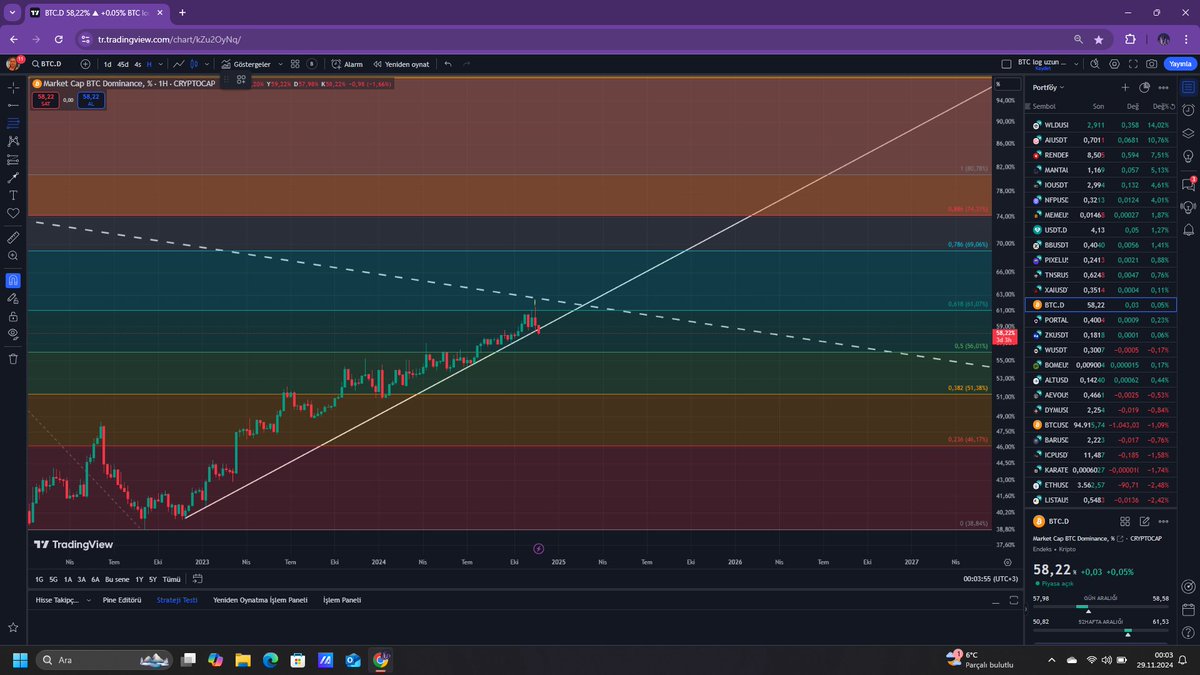This screenshot has height=675, width=1200.
Task: Toggle hide all drawings eye icon
Action: coord(13,334)
